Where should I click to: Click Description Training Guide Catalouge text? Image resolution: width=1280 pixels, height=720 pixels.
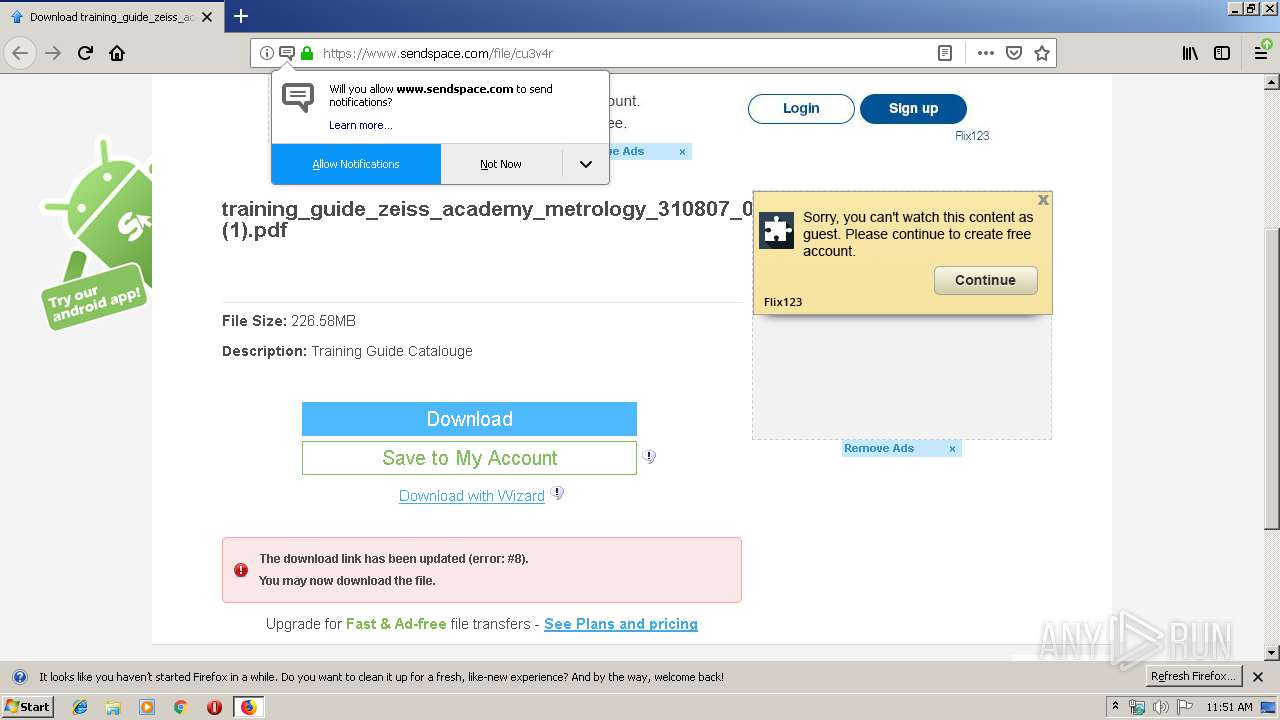pyautogui.click(x=347, y=351)
